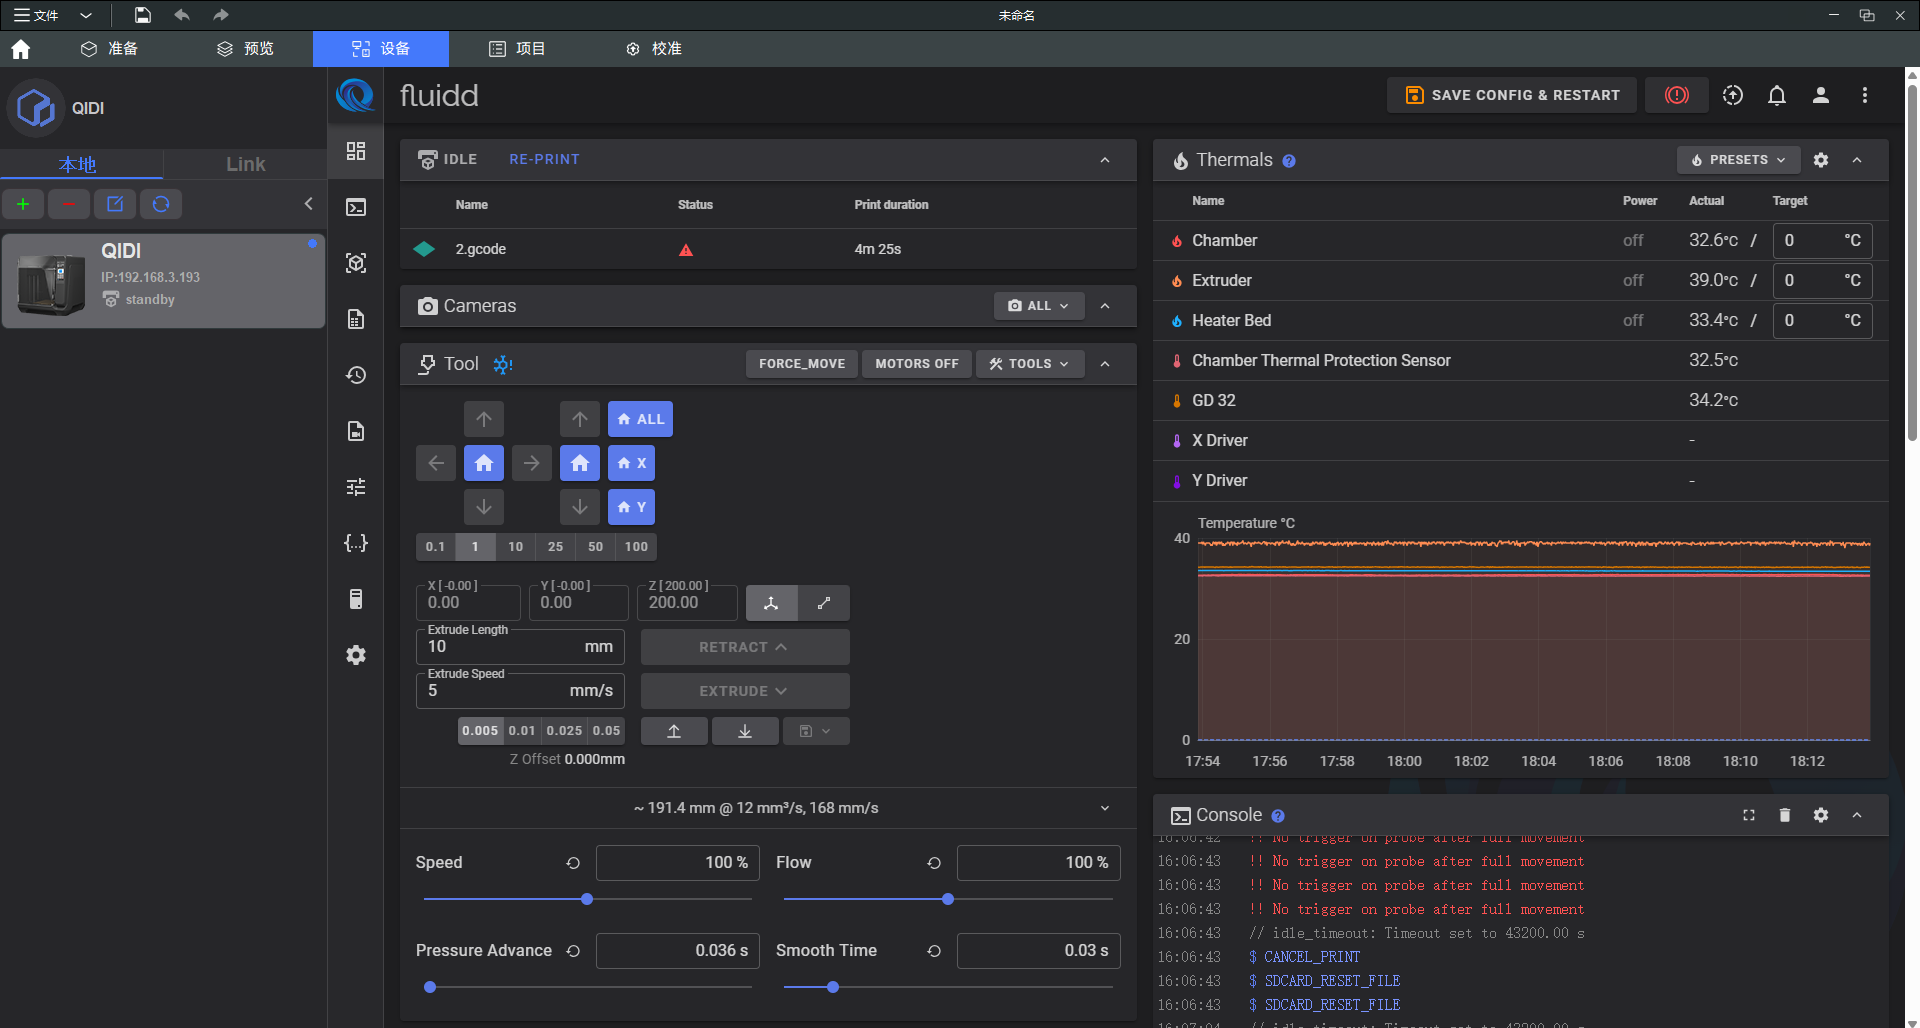Click the MOTORS OFF button
This screenshot has height=1028, width=1920.
coord(916,364)
